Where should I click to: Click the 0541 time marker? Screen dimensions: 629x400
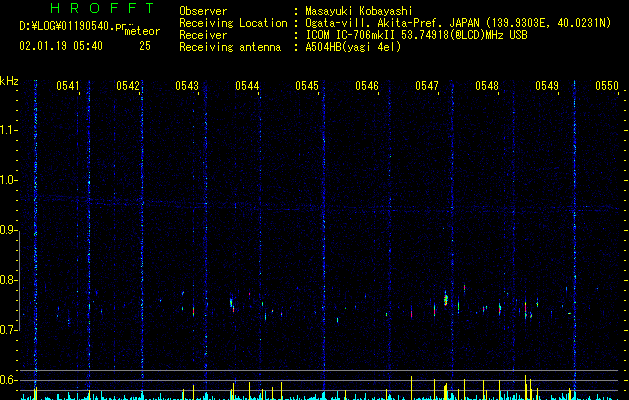tap(68, 86)
